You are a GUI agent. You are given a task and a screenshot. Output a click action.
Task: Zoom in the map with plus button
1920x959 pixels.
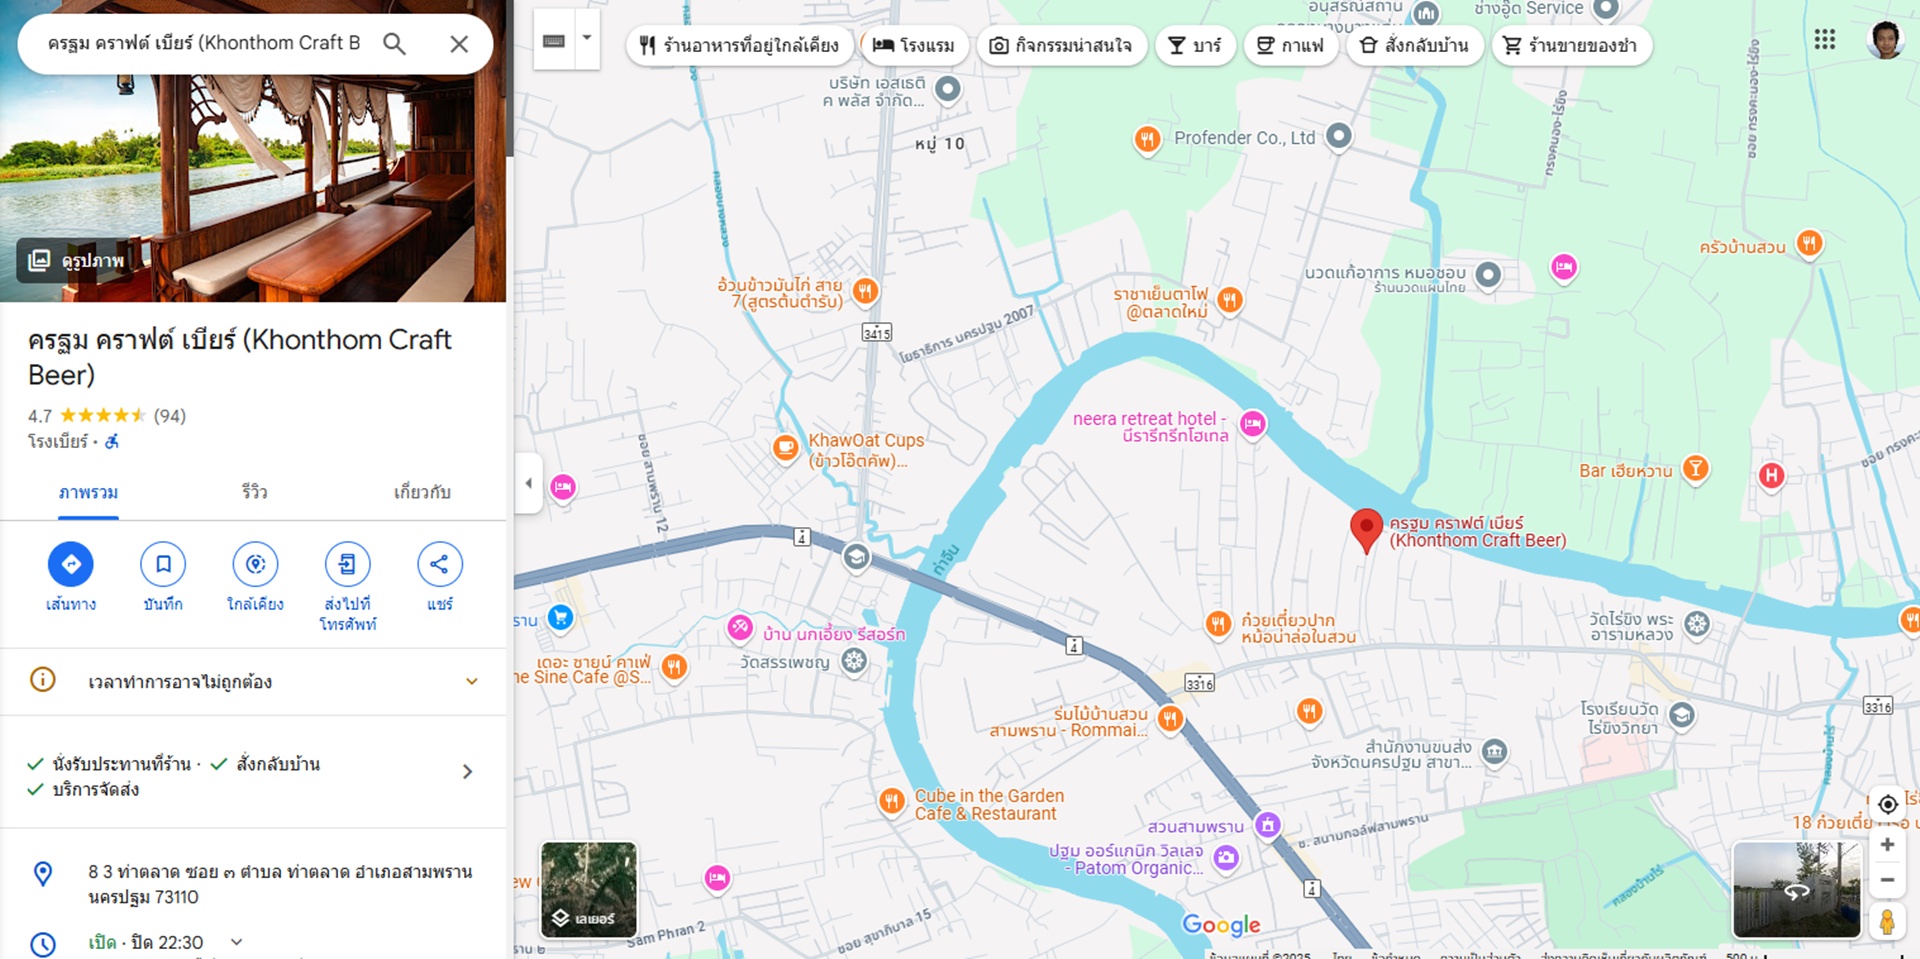point(1887,845)
